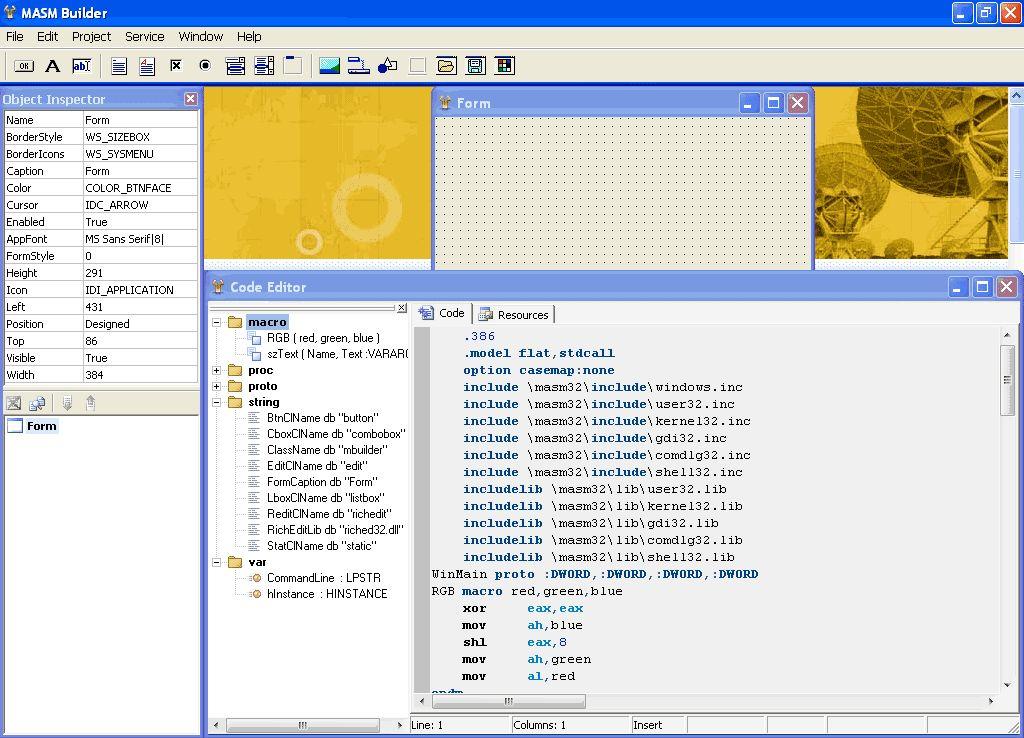This screenshot has width=1024, height=738.
Task: Choose the Edit box (ab) component tool
Action: [x=82, y=65]
